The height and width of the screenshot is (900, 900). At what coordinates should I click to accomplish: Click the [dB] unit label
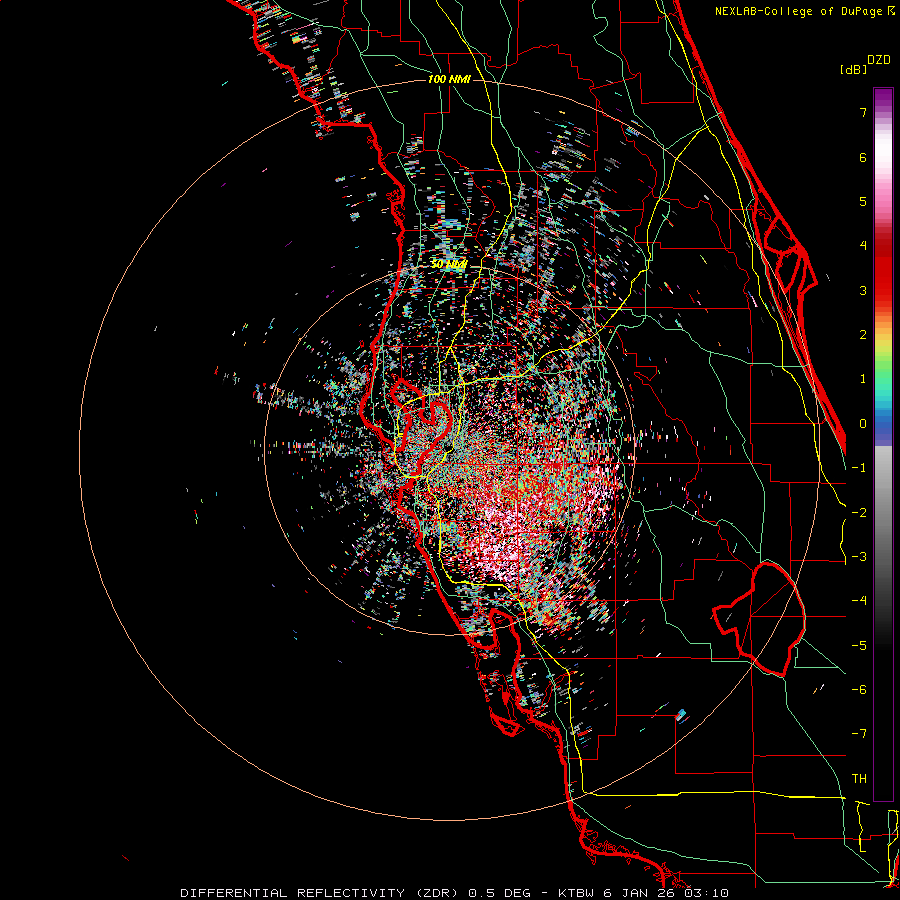coord(854,69)
